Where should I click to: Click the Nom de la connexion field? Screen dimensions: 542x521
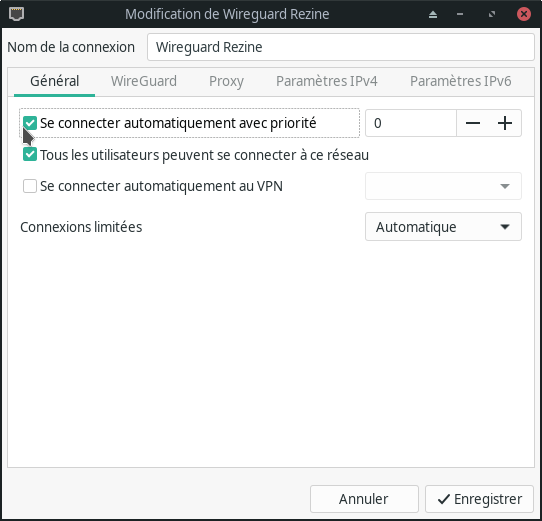pos(341,47)
